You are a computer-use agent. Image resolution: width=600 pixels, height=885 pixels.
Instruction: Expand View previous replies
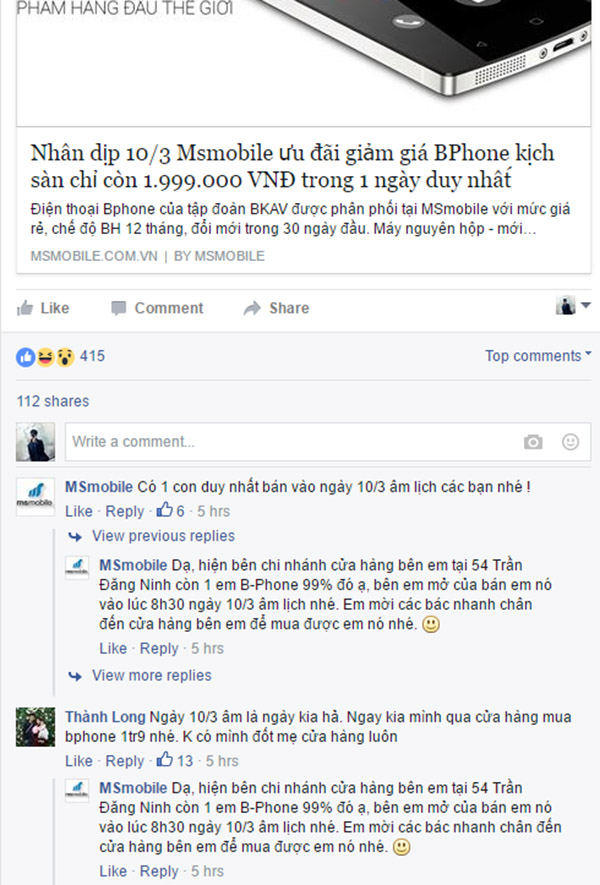coord(163,536)
